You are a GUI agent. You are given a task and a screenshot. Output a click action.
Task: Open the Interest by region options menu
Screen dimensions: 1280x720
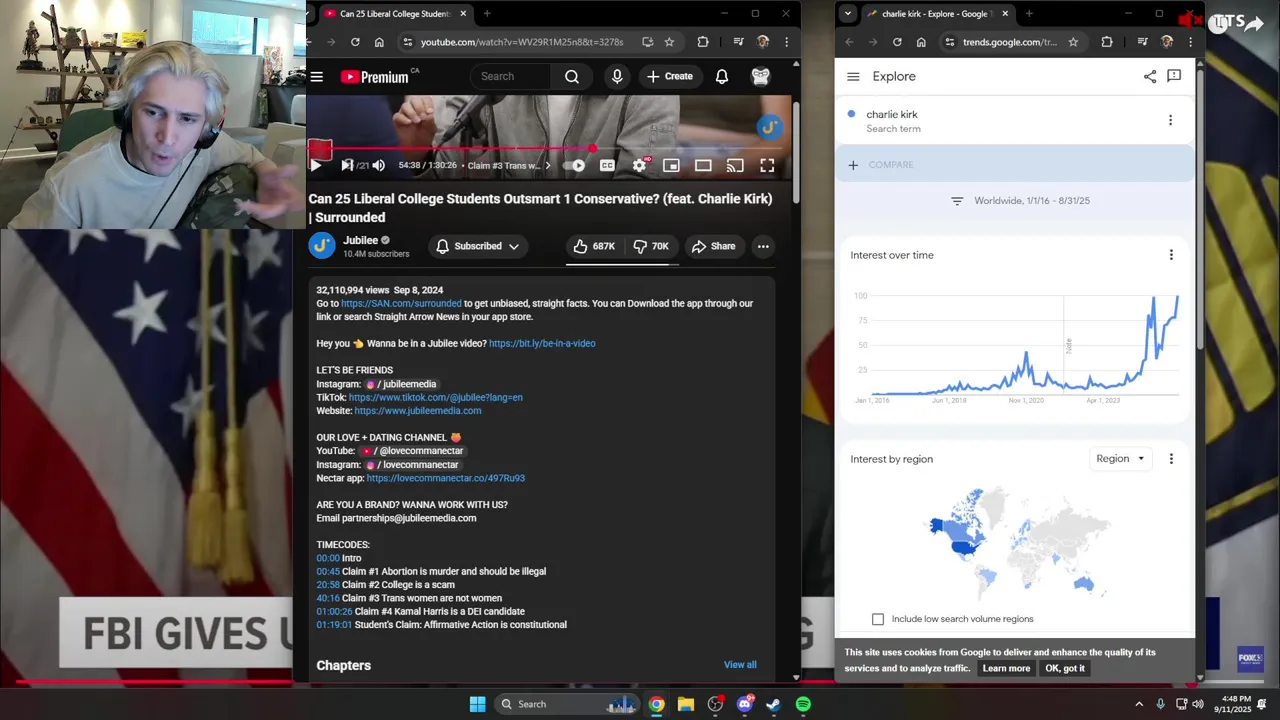[x=1171, y=459]
